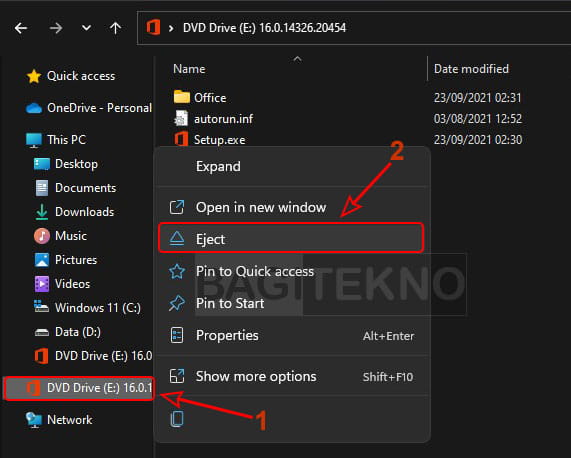571x458 pixels.
Task: Click the green Downloads arrow icon
Action: coord(42,212)
